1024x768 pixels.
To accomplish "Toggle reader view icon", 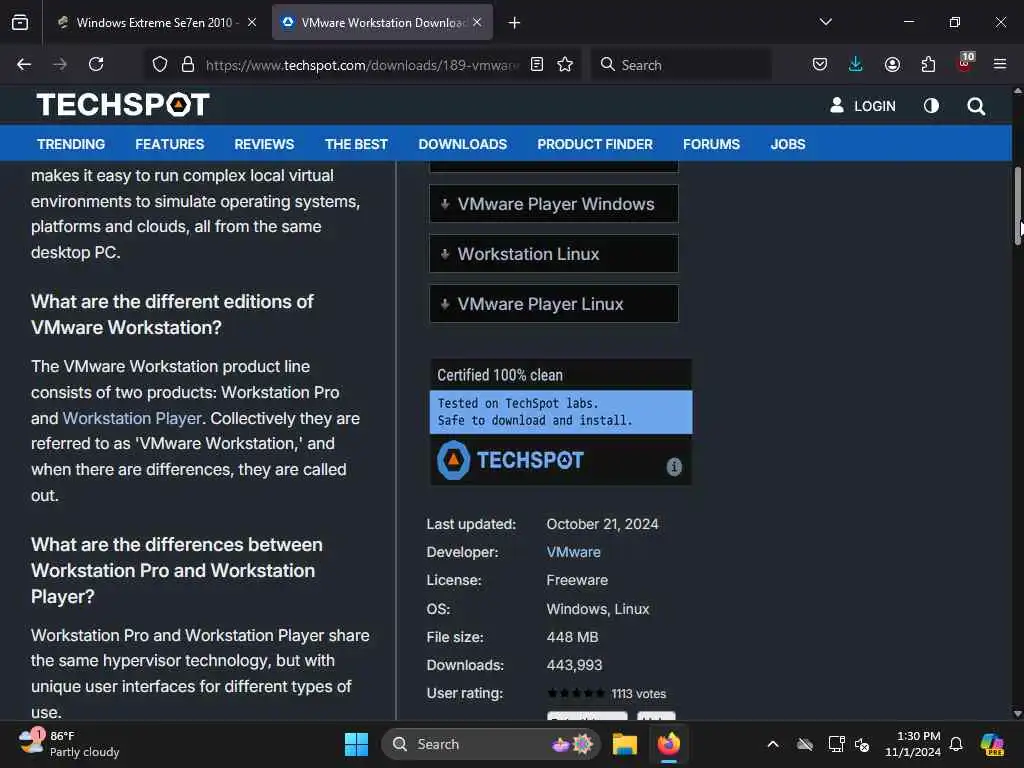I will tap(537, 64).
